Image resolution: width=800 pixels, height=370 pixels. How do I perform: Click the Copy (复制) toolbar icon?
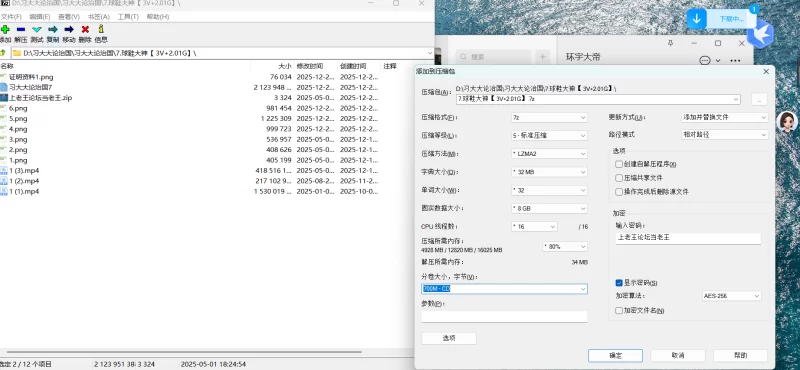click(x=53, y=30)
